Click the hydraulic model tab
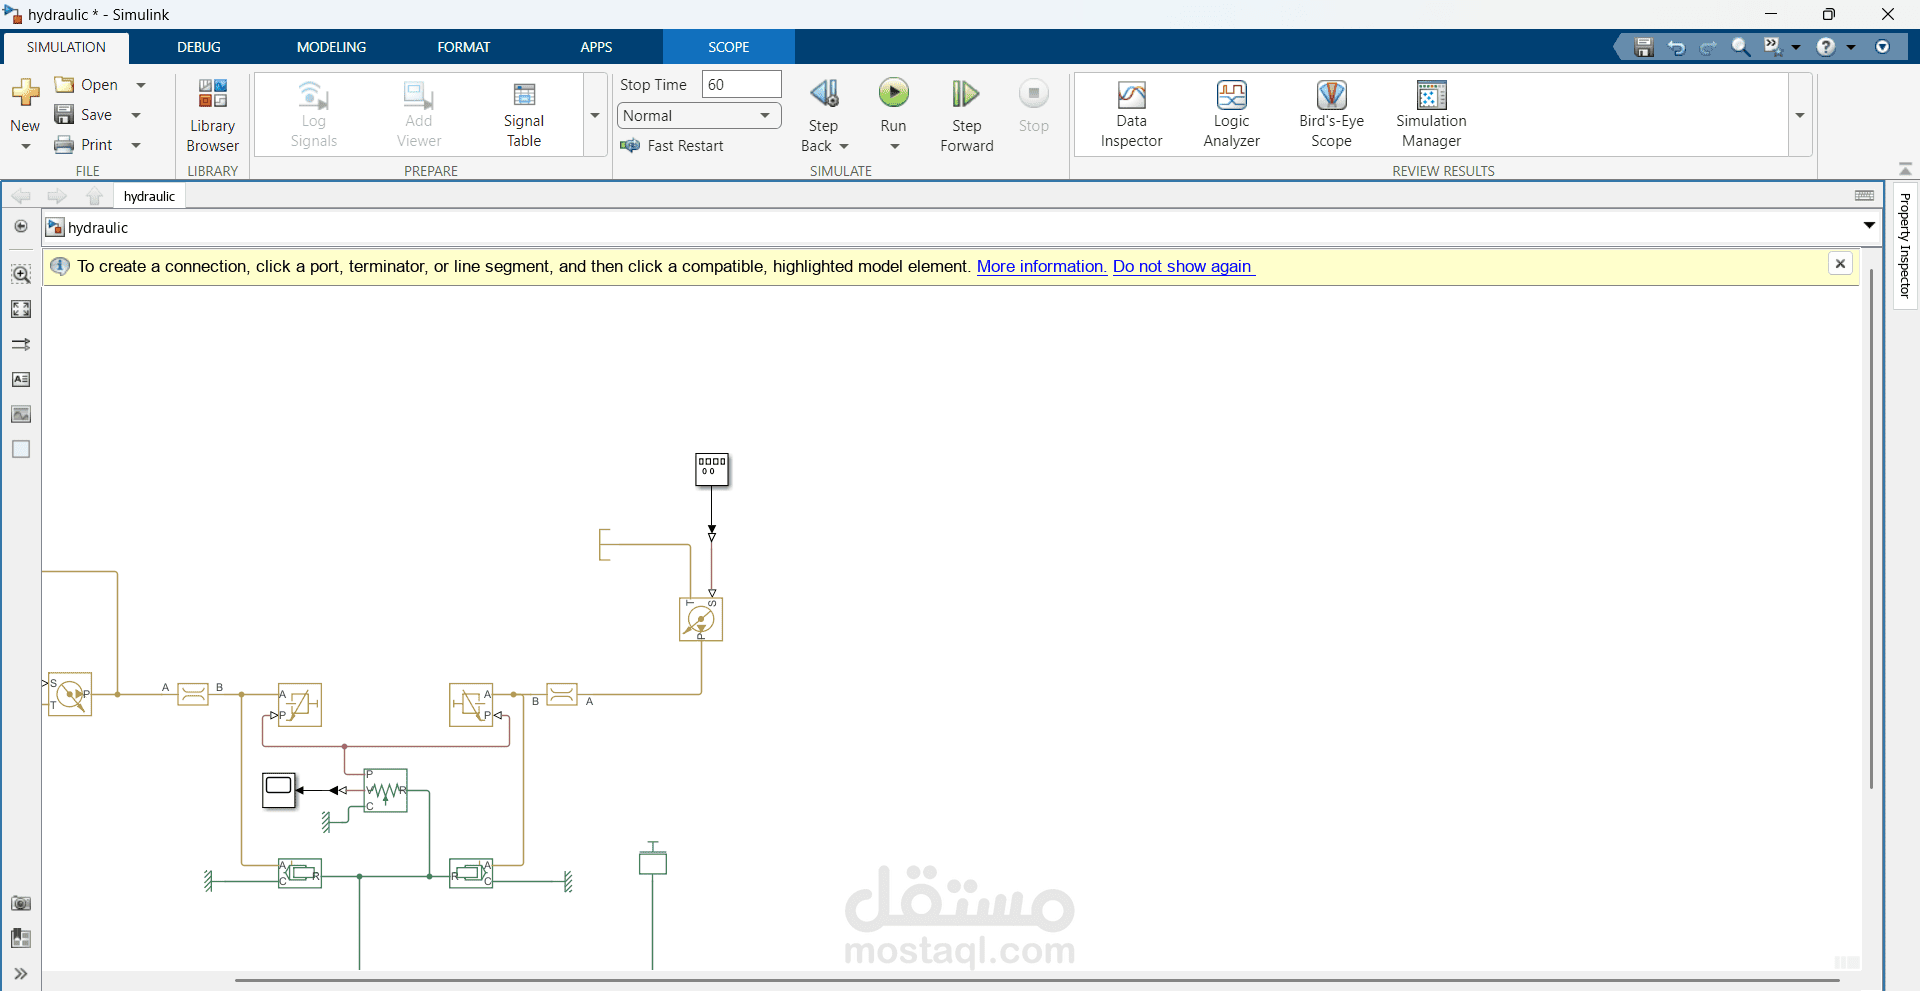 click(150, 196)
